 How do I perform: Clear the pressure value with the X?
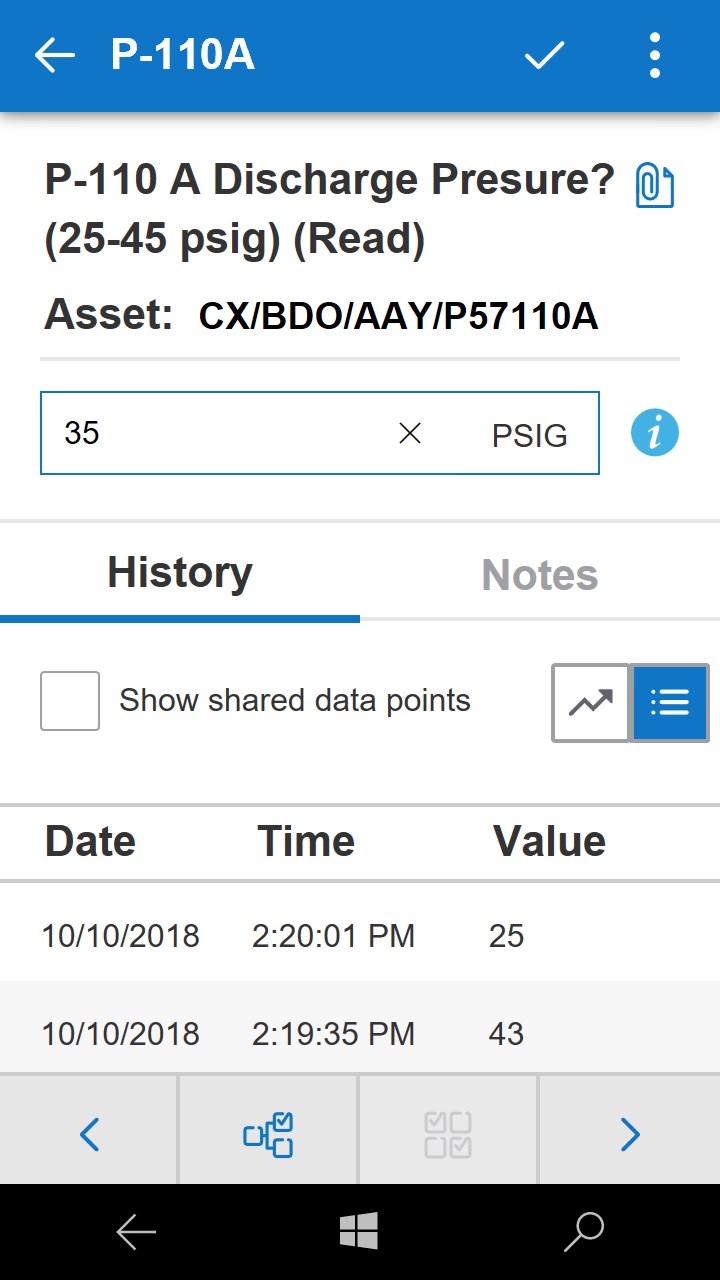pyautogui.click(x=410, y=433)
